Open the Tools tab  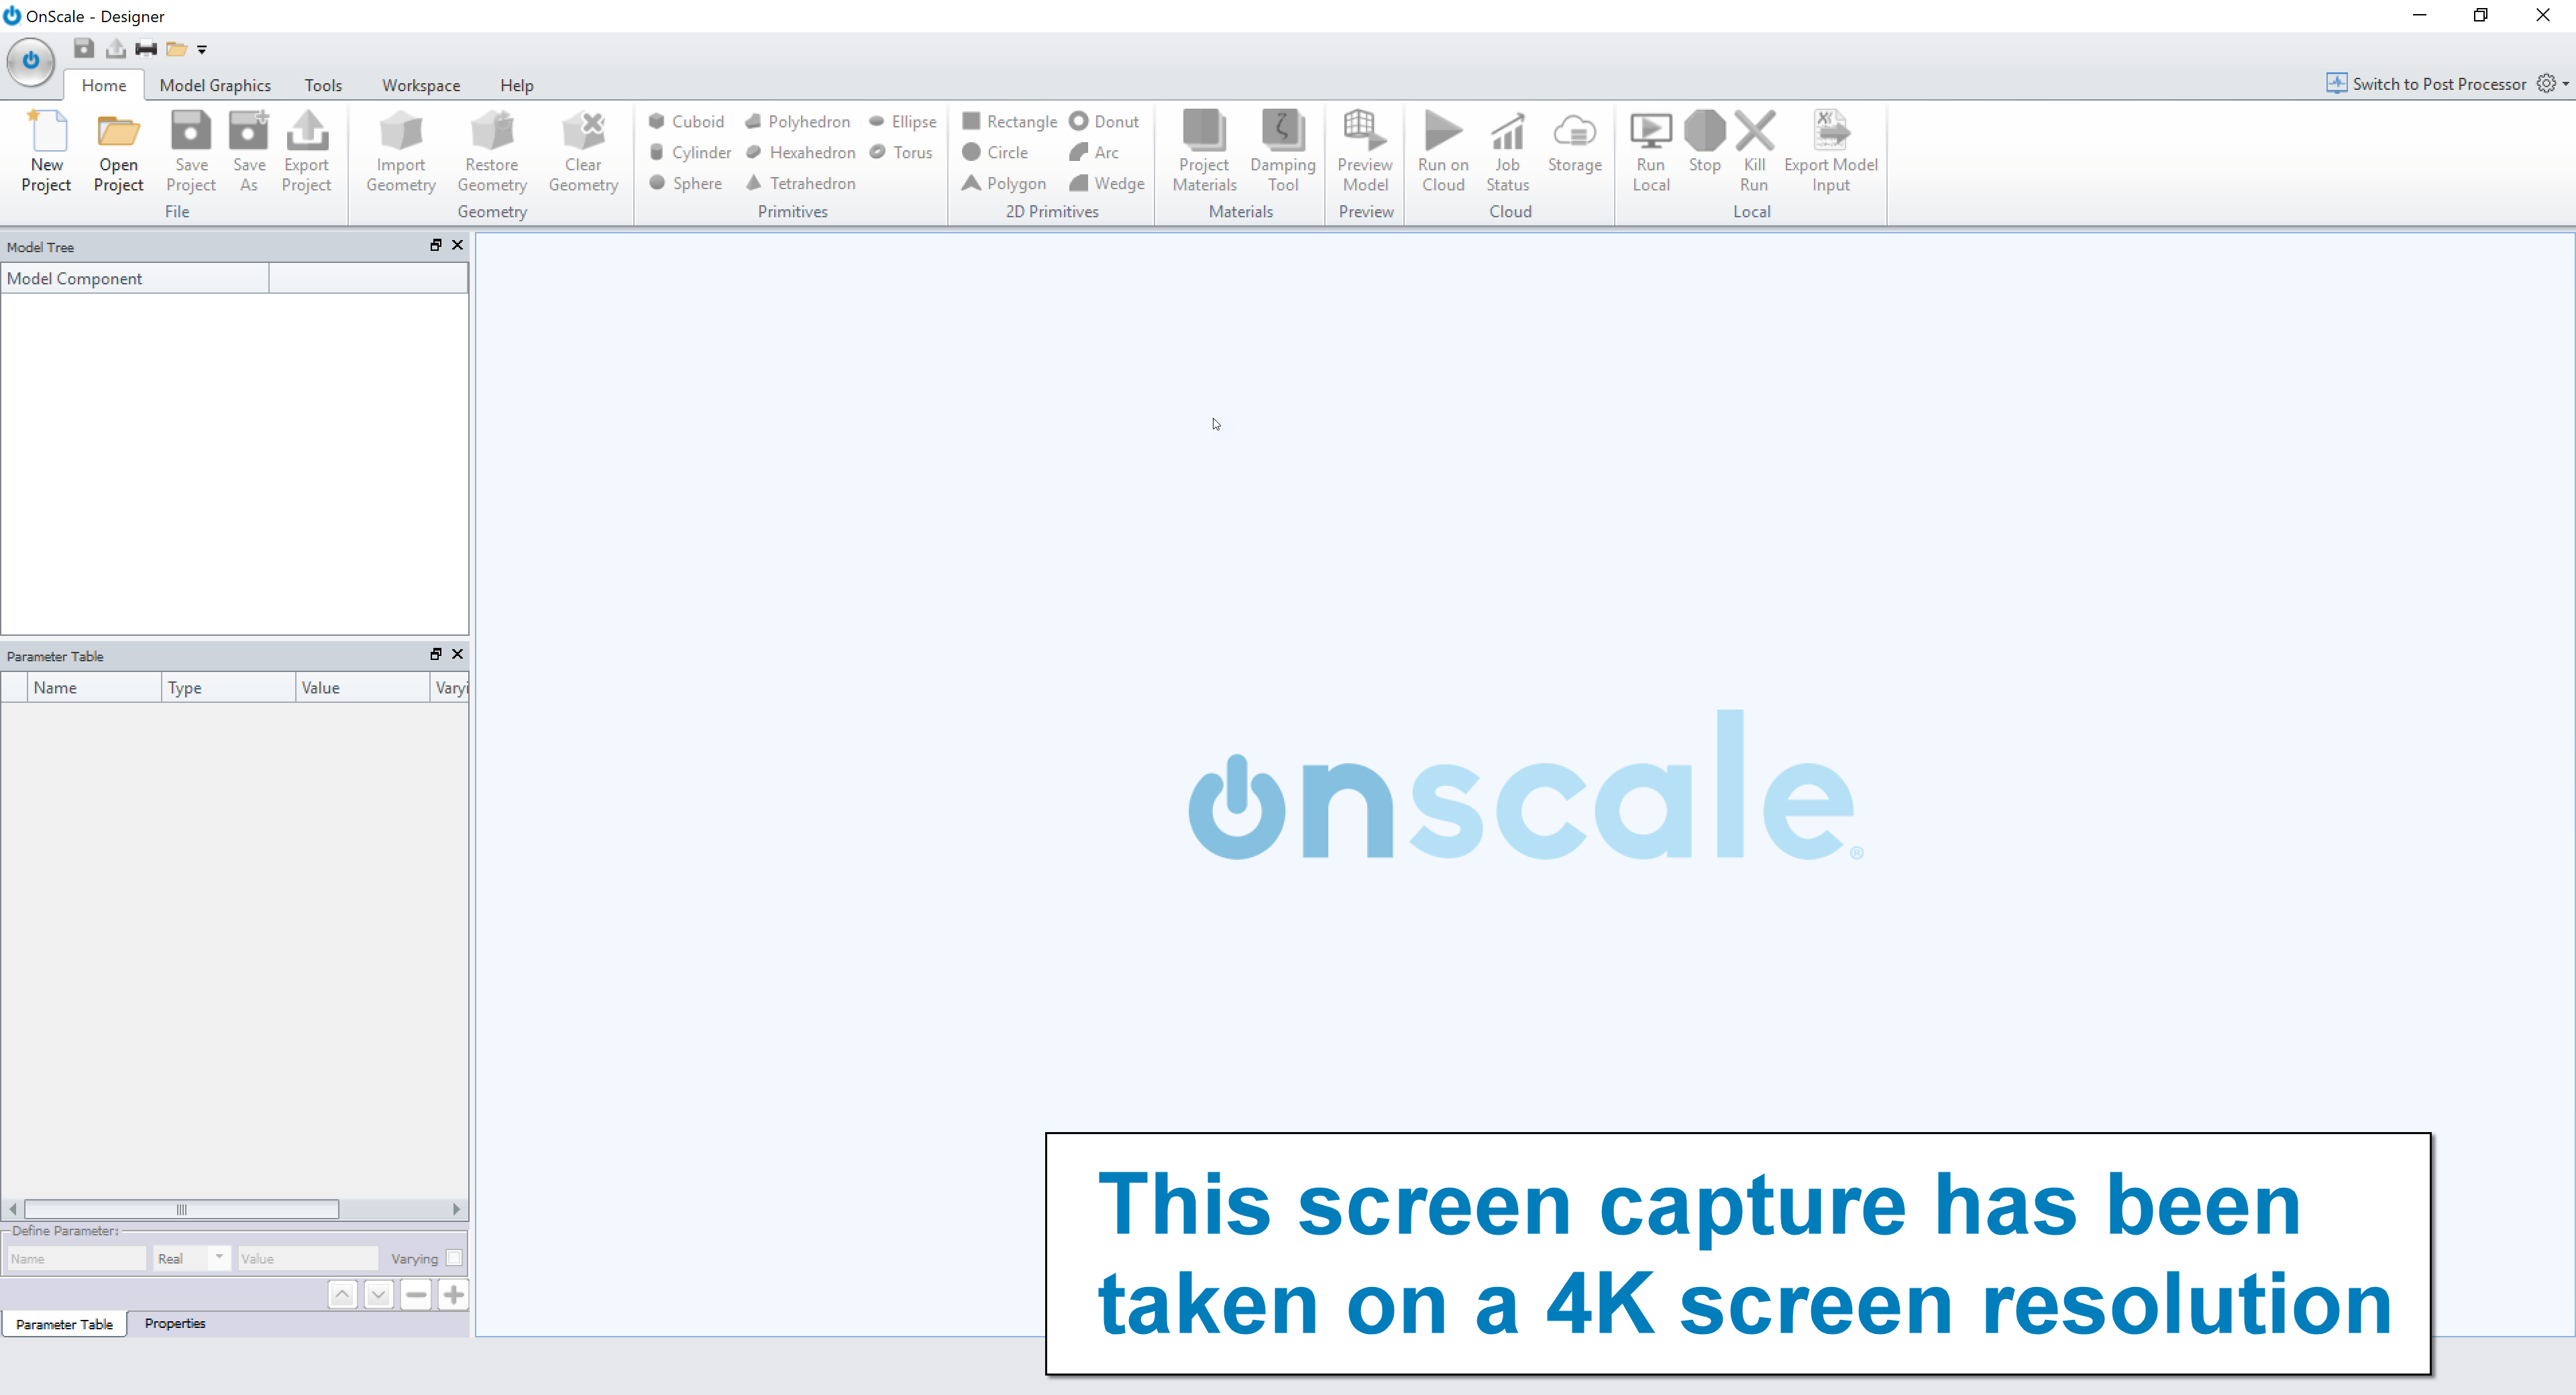coord(323,85)
